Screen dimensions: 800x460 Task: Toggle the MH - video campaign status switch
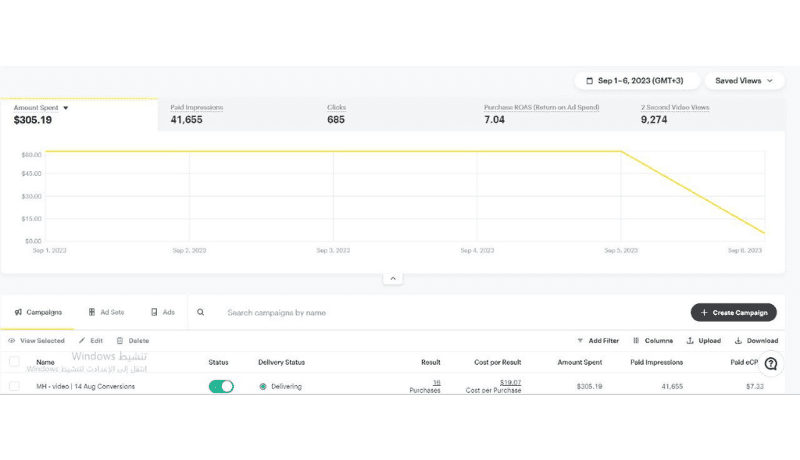point(221,386)
